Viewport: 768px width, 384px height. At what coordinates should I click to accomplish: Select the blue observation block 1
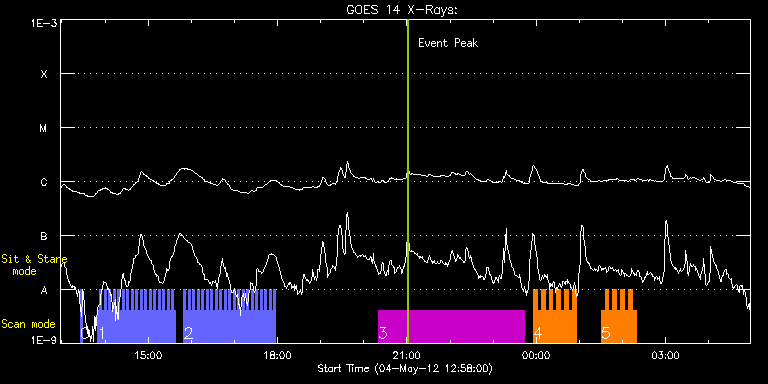point(137,316)
